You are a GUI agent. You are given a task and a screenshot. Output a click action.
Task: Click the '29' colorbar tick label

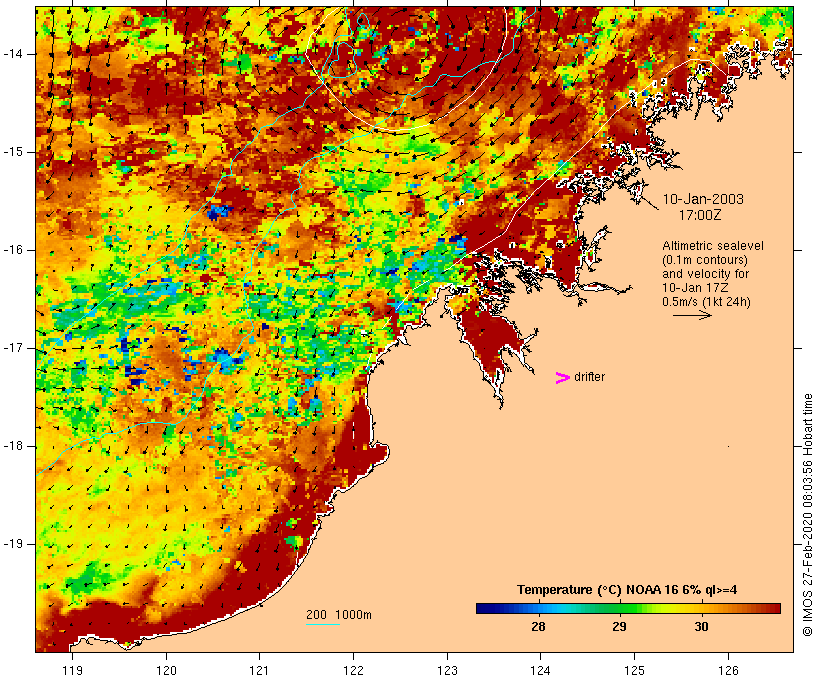click(620, 627)
